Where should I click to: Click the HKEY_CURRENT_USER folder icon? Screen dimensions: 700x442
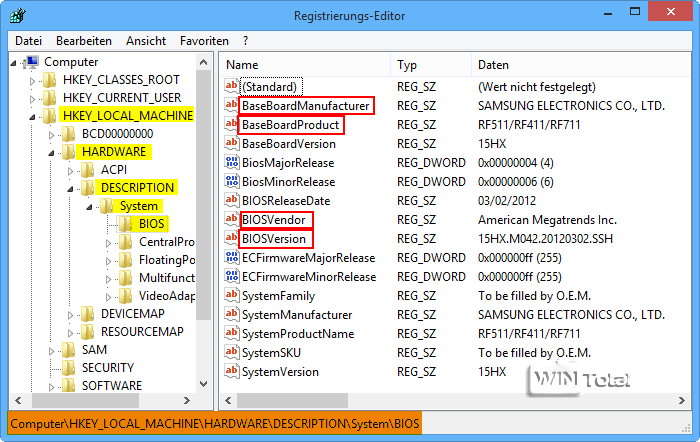pyautogui.click(x=49, y=98)
